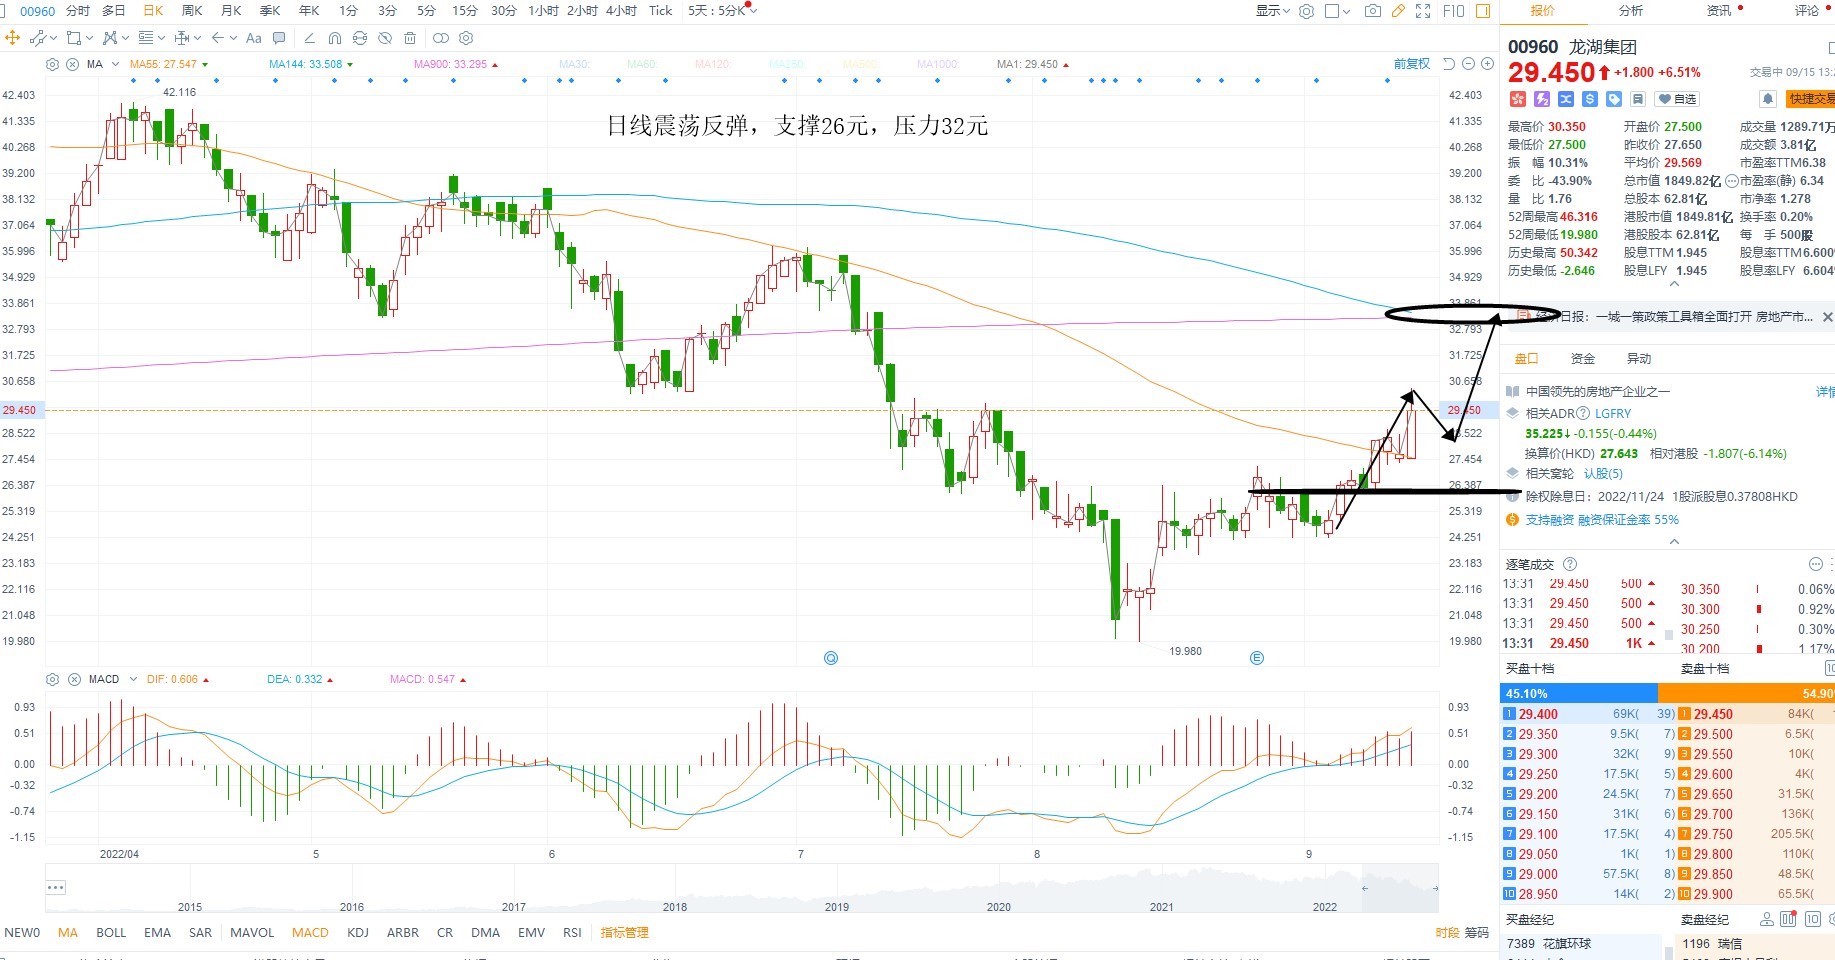Viewport: 1835px width, 960px height.
Task: Open the 指标管理 link
Action: [625, 933]
